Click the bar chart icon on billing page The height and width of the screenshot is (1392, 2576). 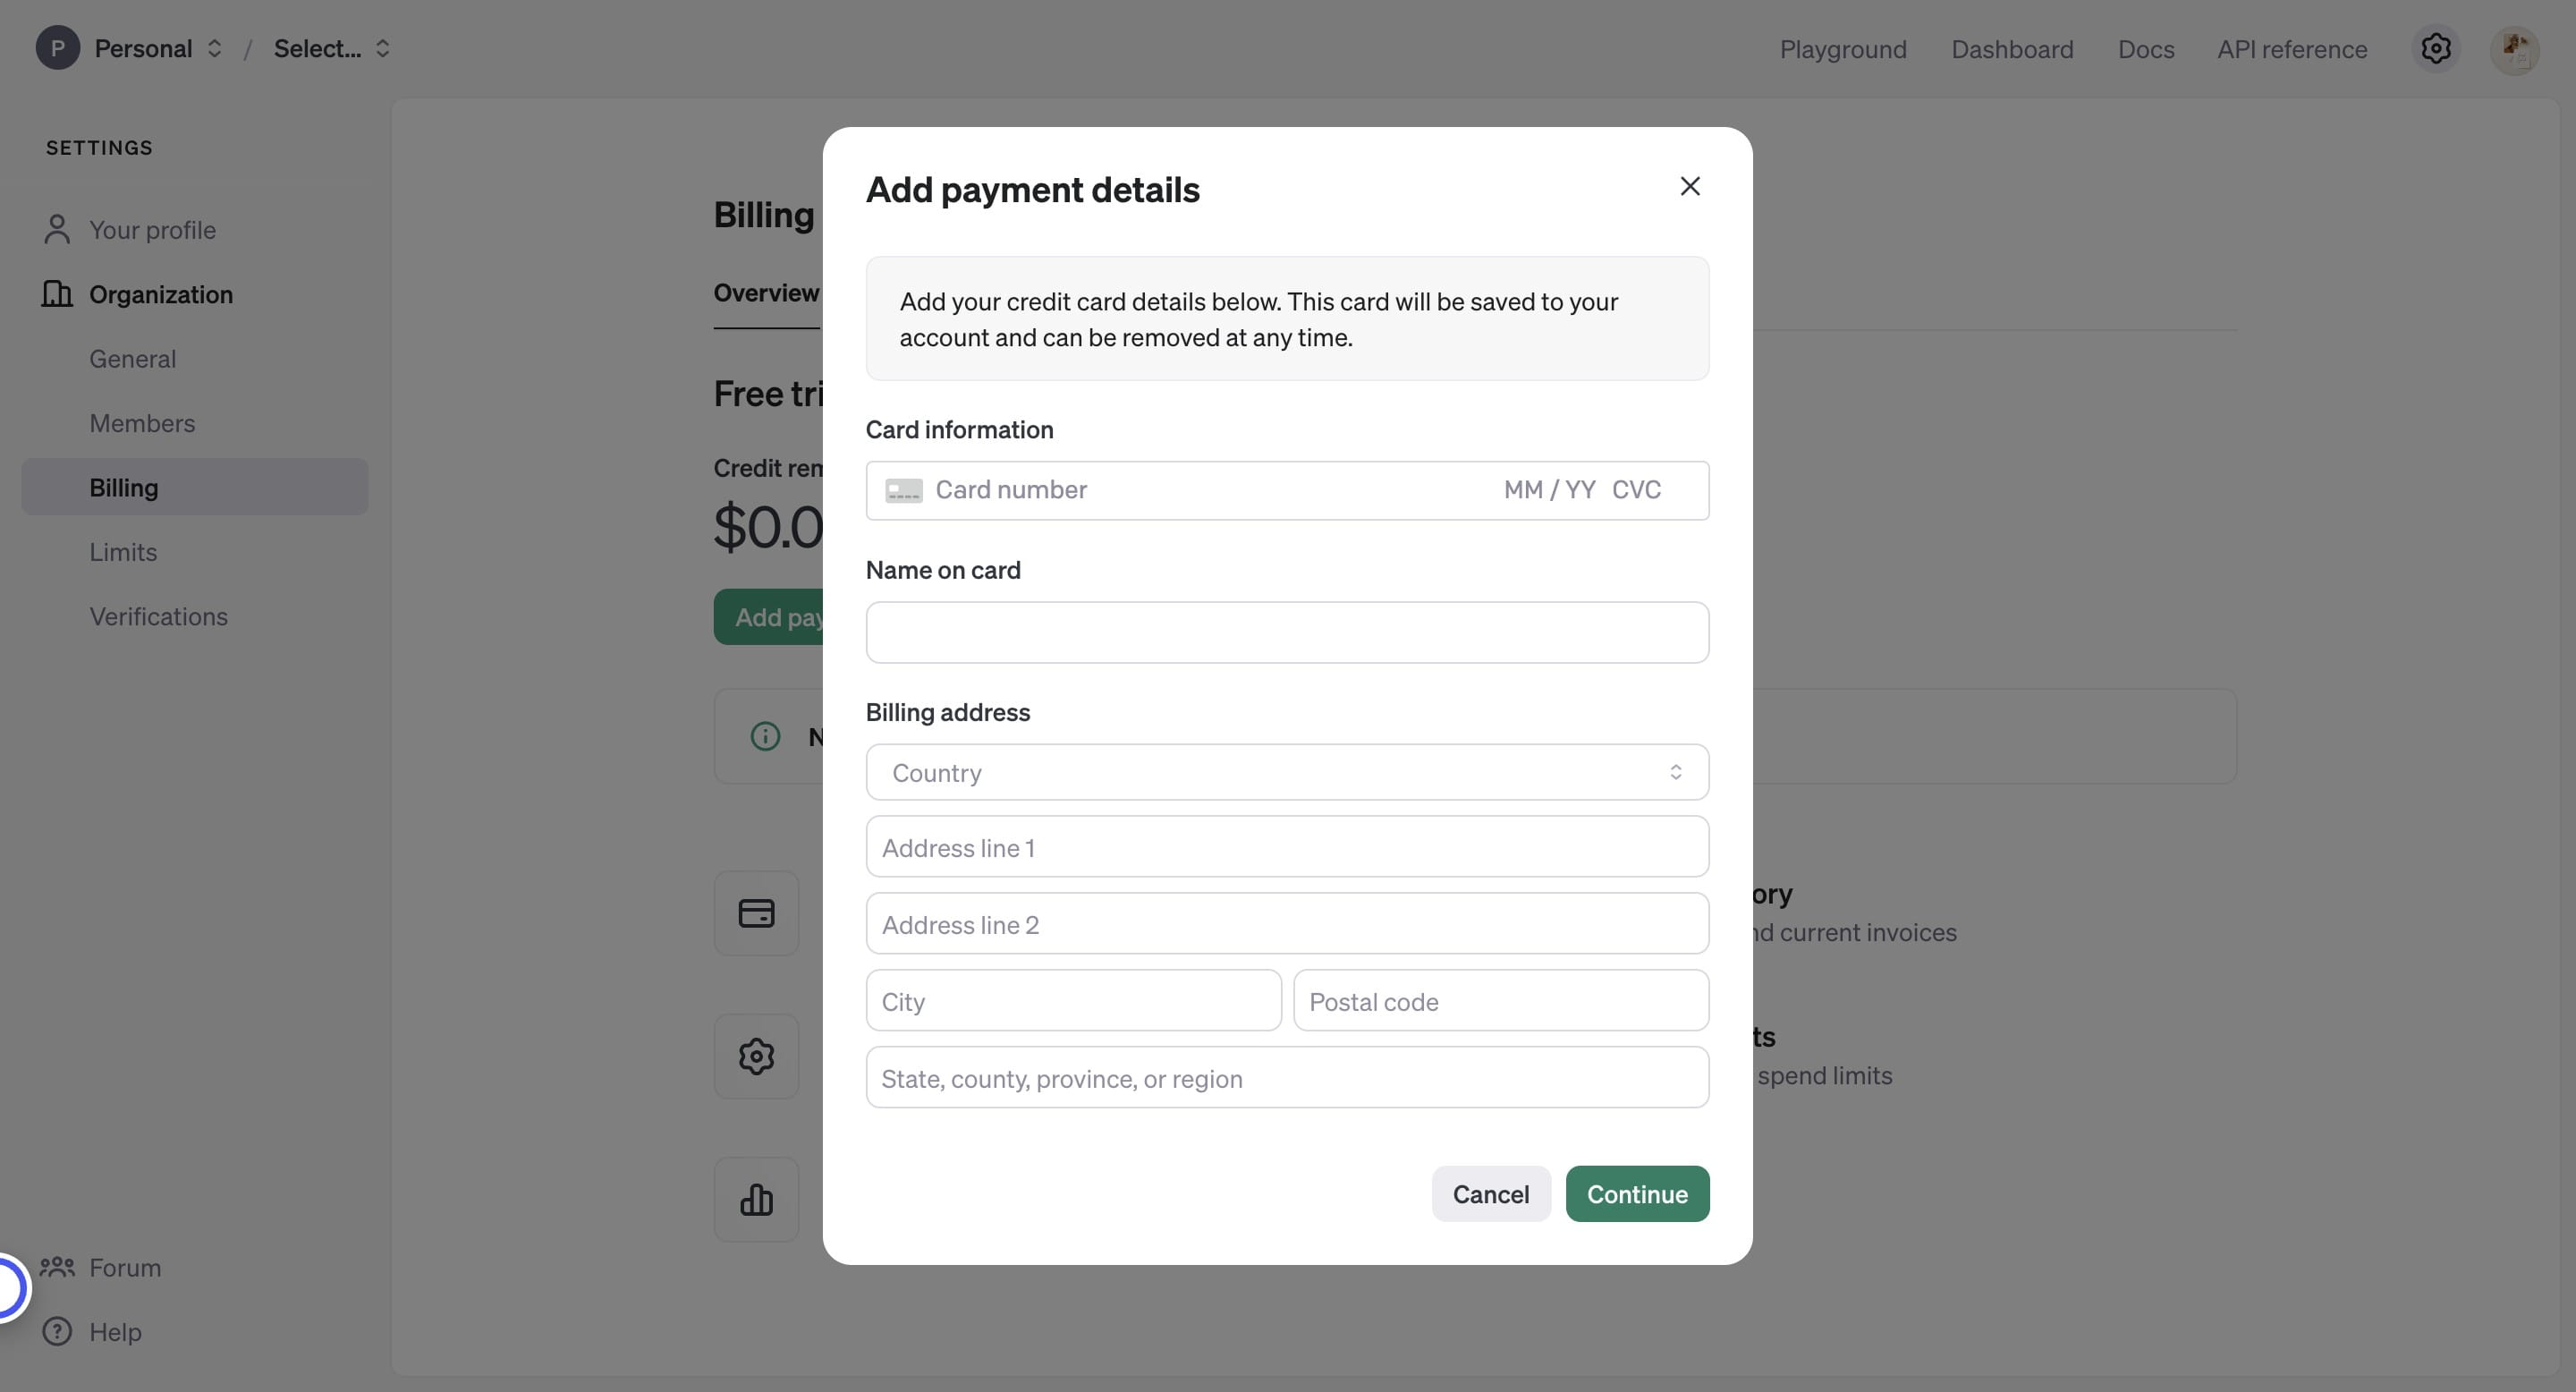pos(757,1199)
